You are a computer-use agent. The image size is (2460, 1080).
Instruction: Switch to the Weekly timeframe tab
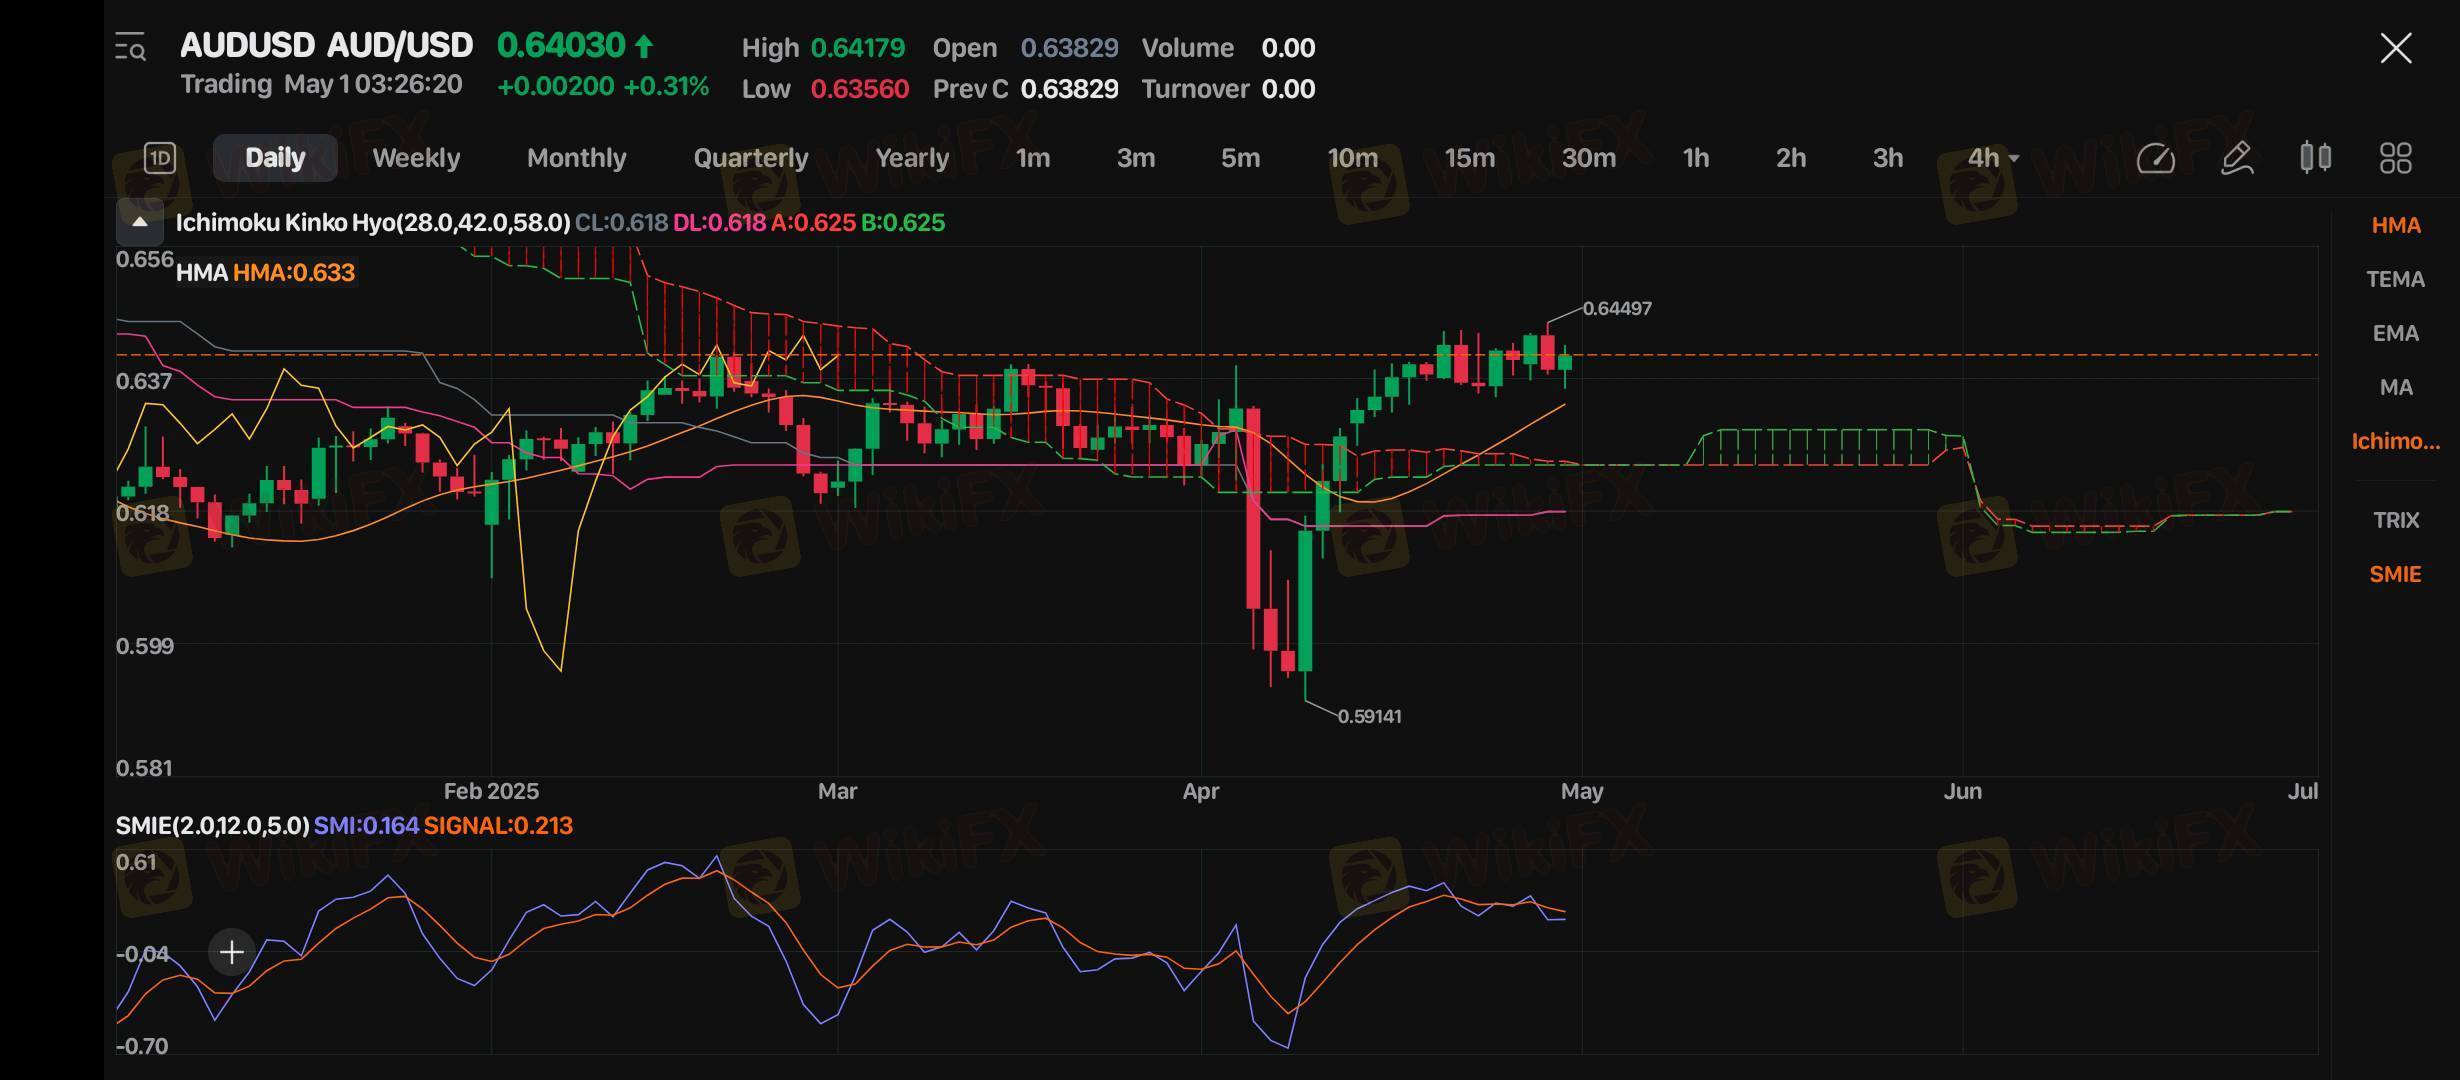pyautogui.click(x=416, y=158)
